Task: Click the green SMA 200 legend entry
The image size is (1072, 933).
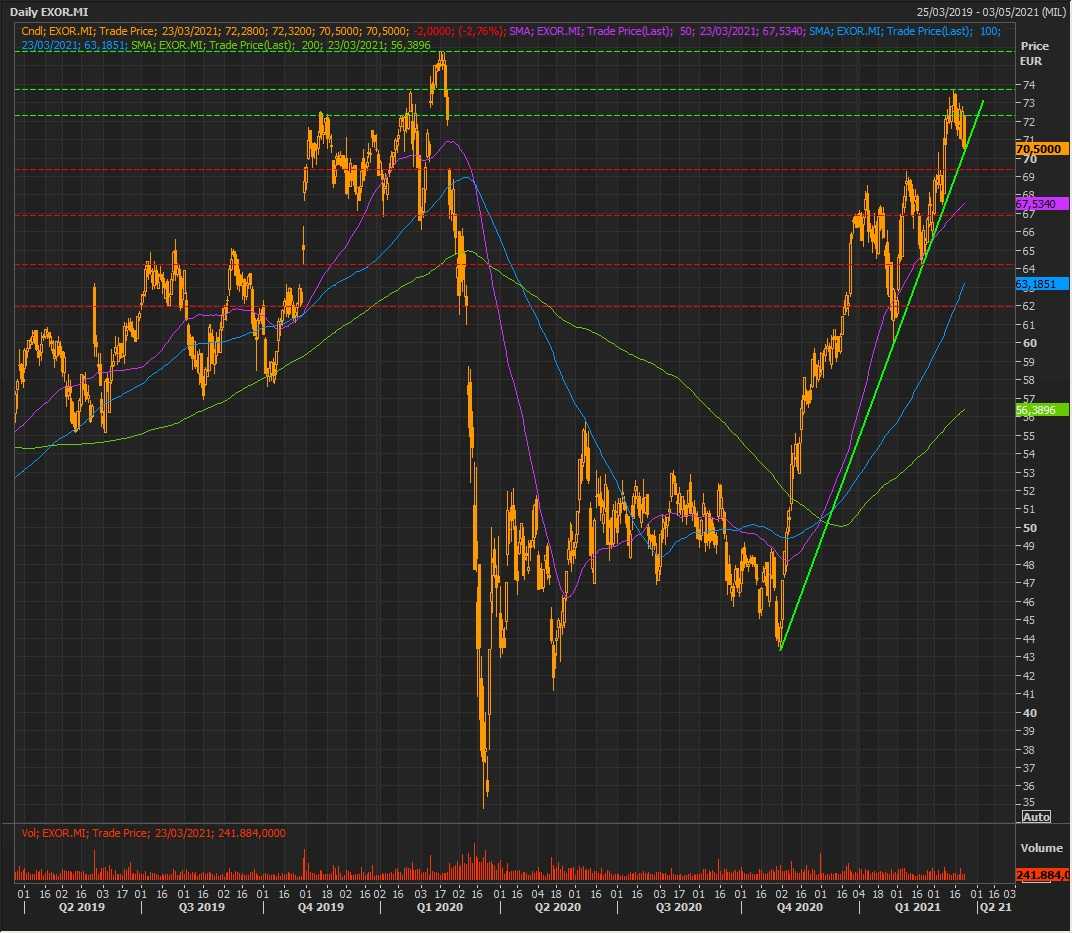Action: tap(280, 45)
